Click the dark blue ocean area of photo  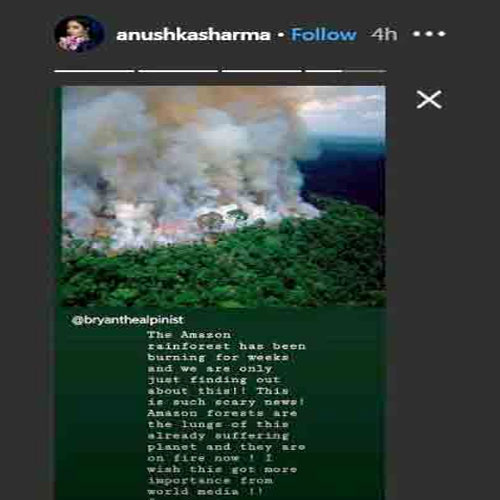pos(343,173)
